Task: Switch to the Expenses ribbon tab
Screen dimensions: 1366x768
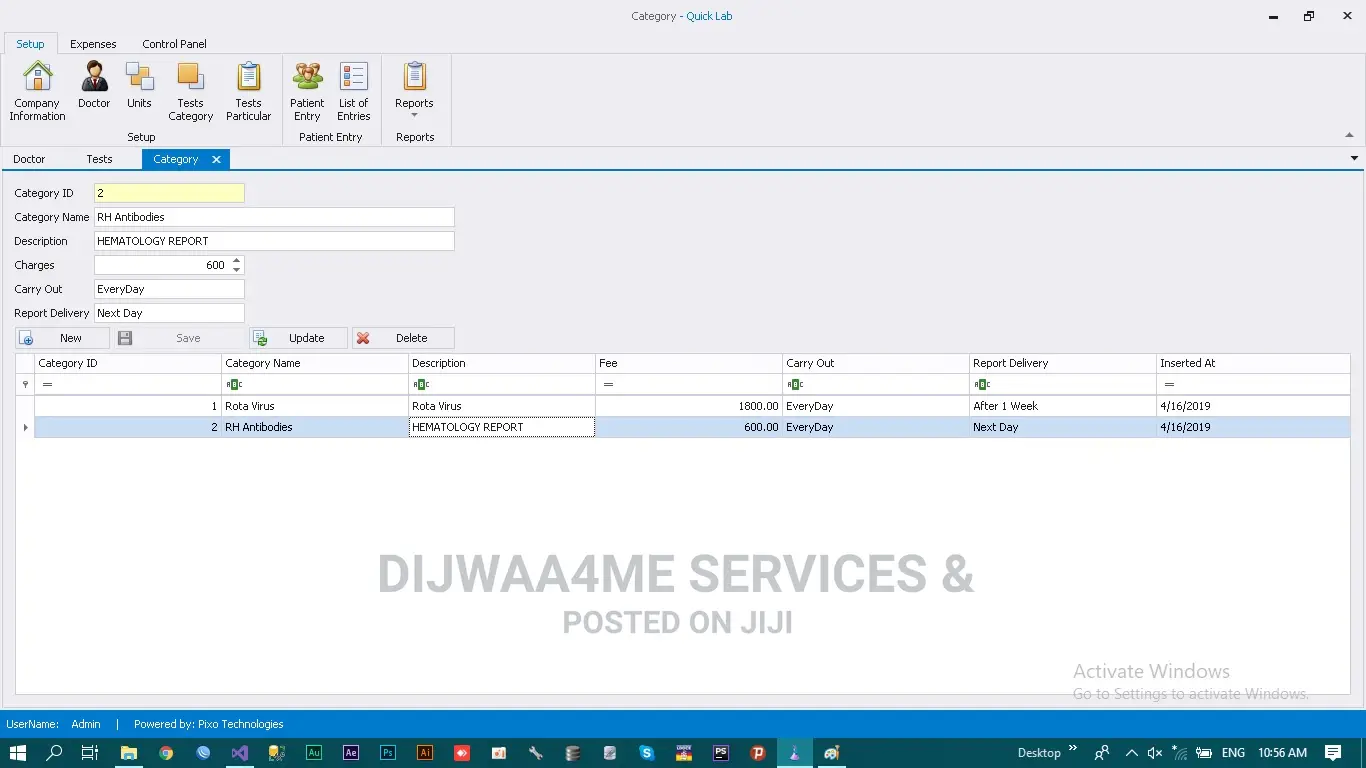Action: tap(93, 44)
